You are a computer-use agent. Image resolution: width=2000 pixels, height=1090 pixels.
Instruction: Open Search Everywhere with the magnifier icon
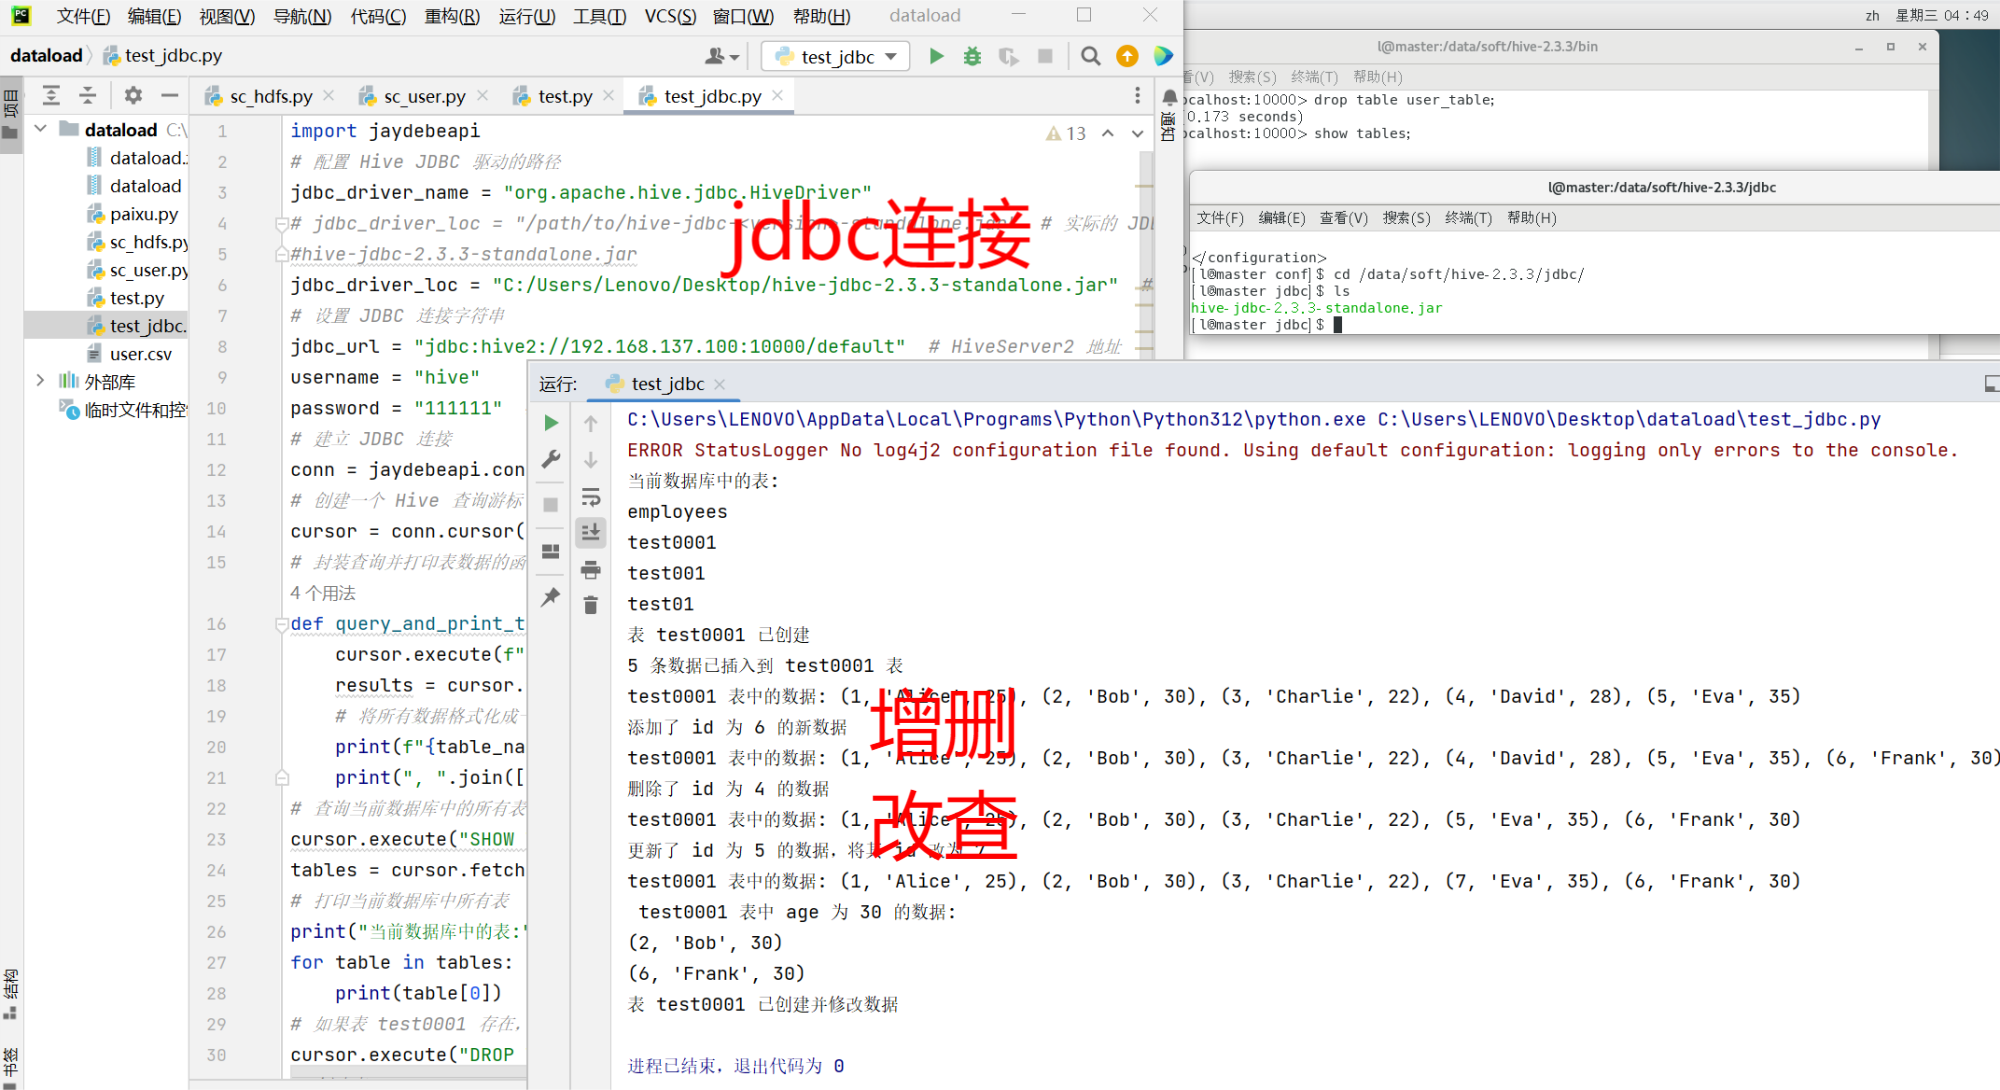tap(1090, 57)
